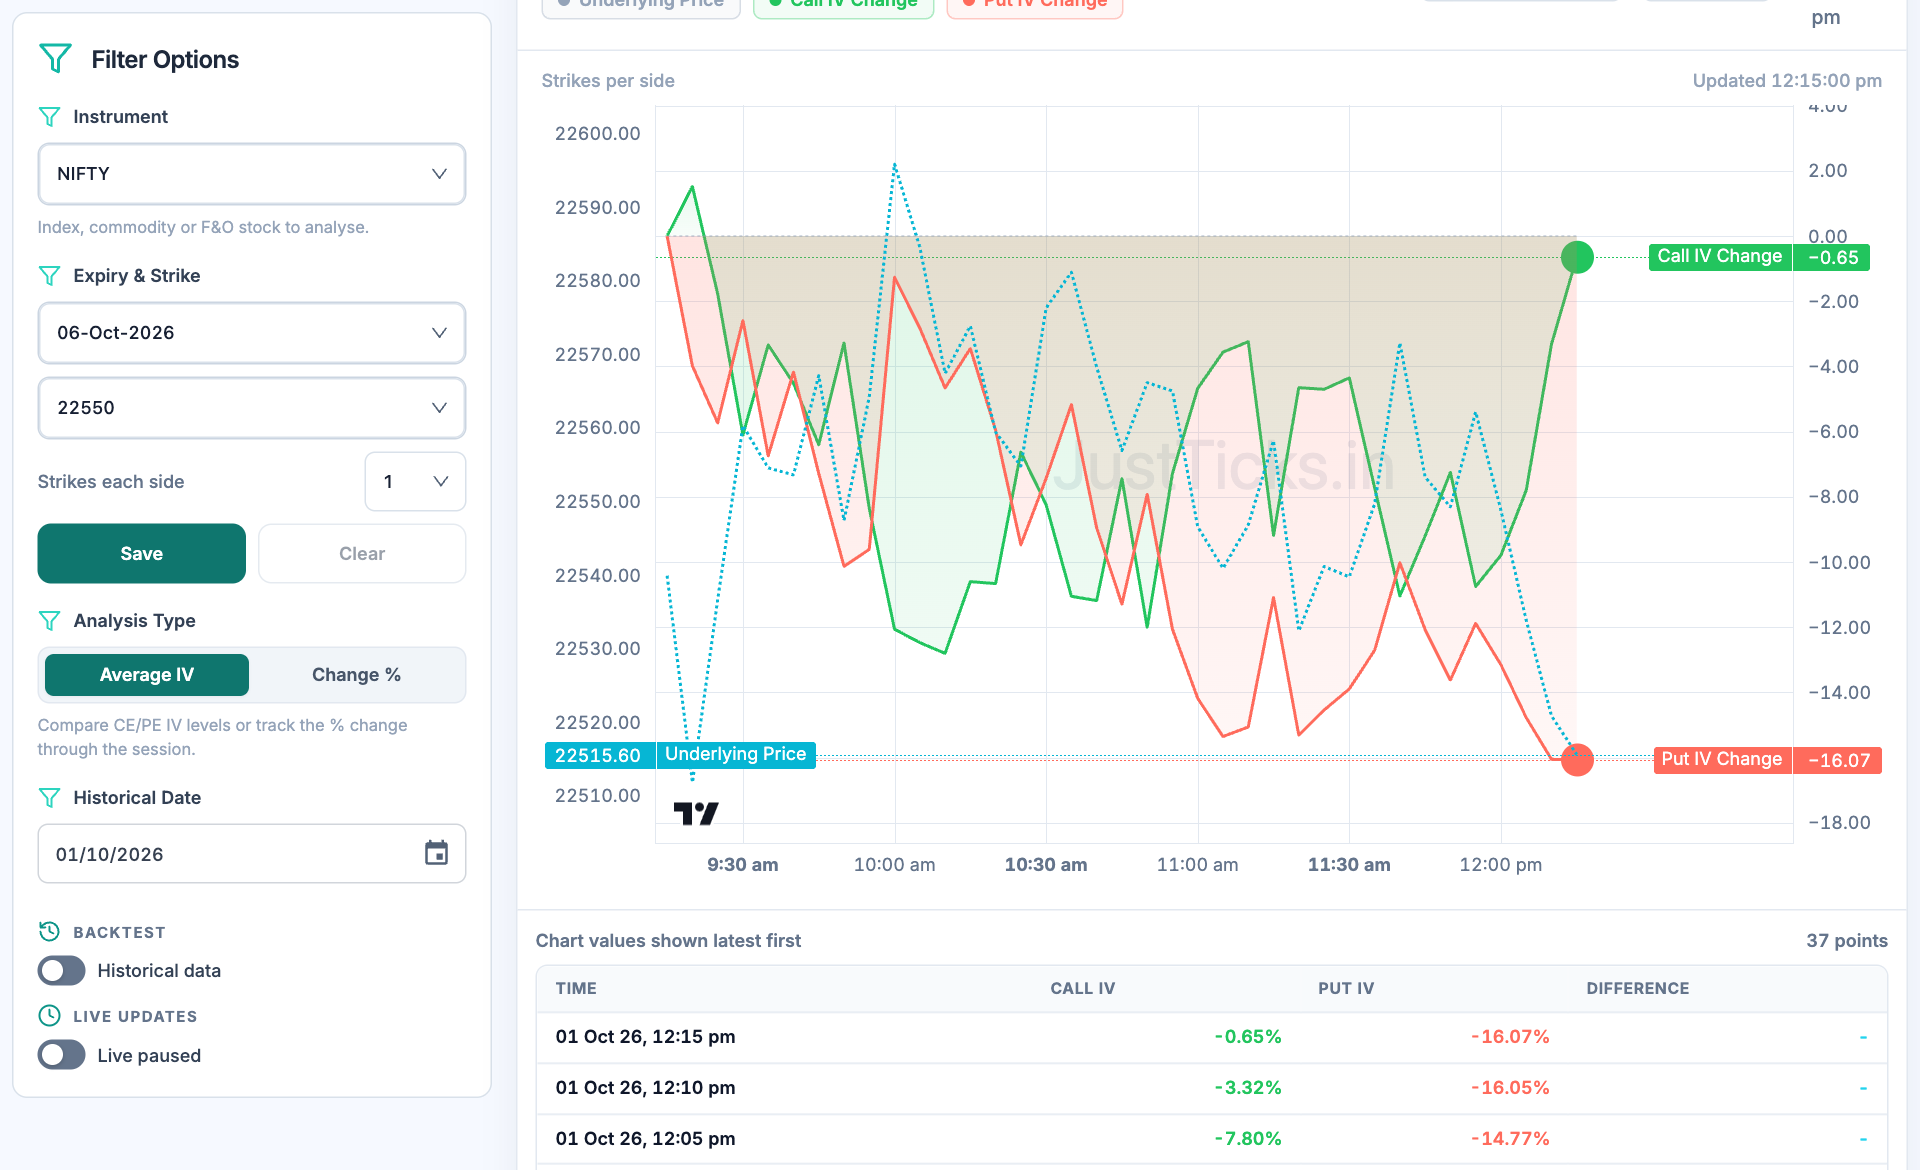Open the 22550 strike dropdown
The image size is (1920, 1170).
pyautogui.click(x=252, y=408)
